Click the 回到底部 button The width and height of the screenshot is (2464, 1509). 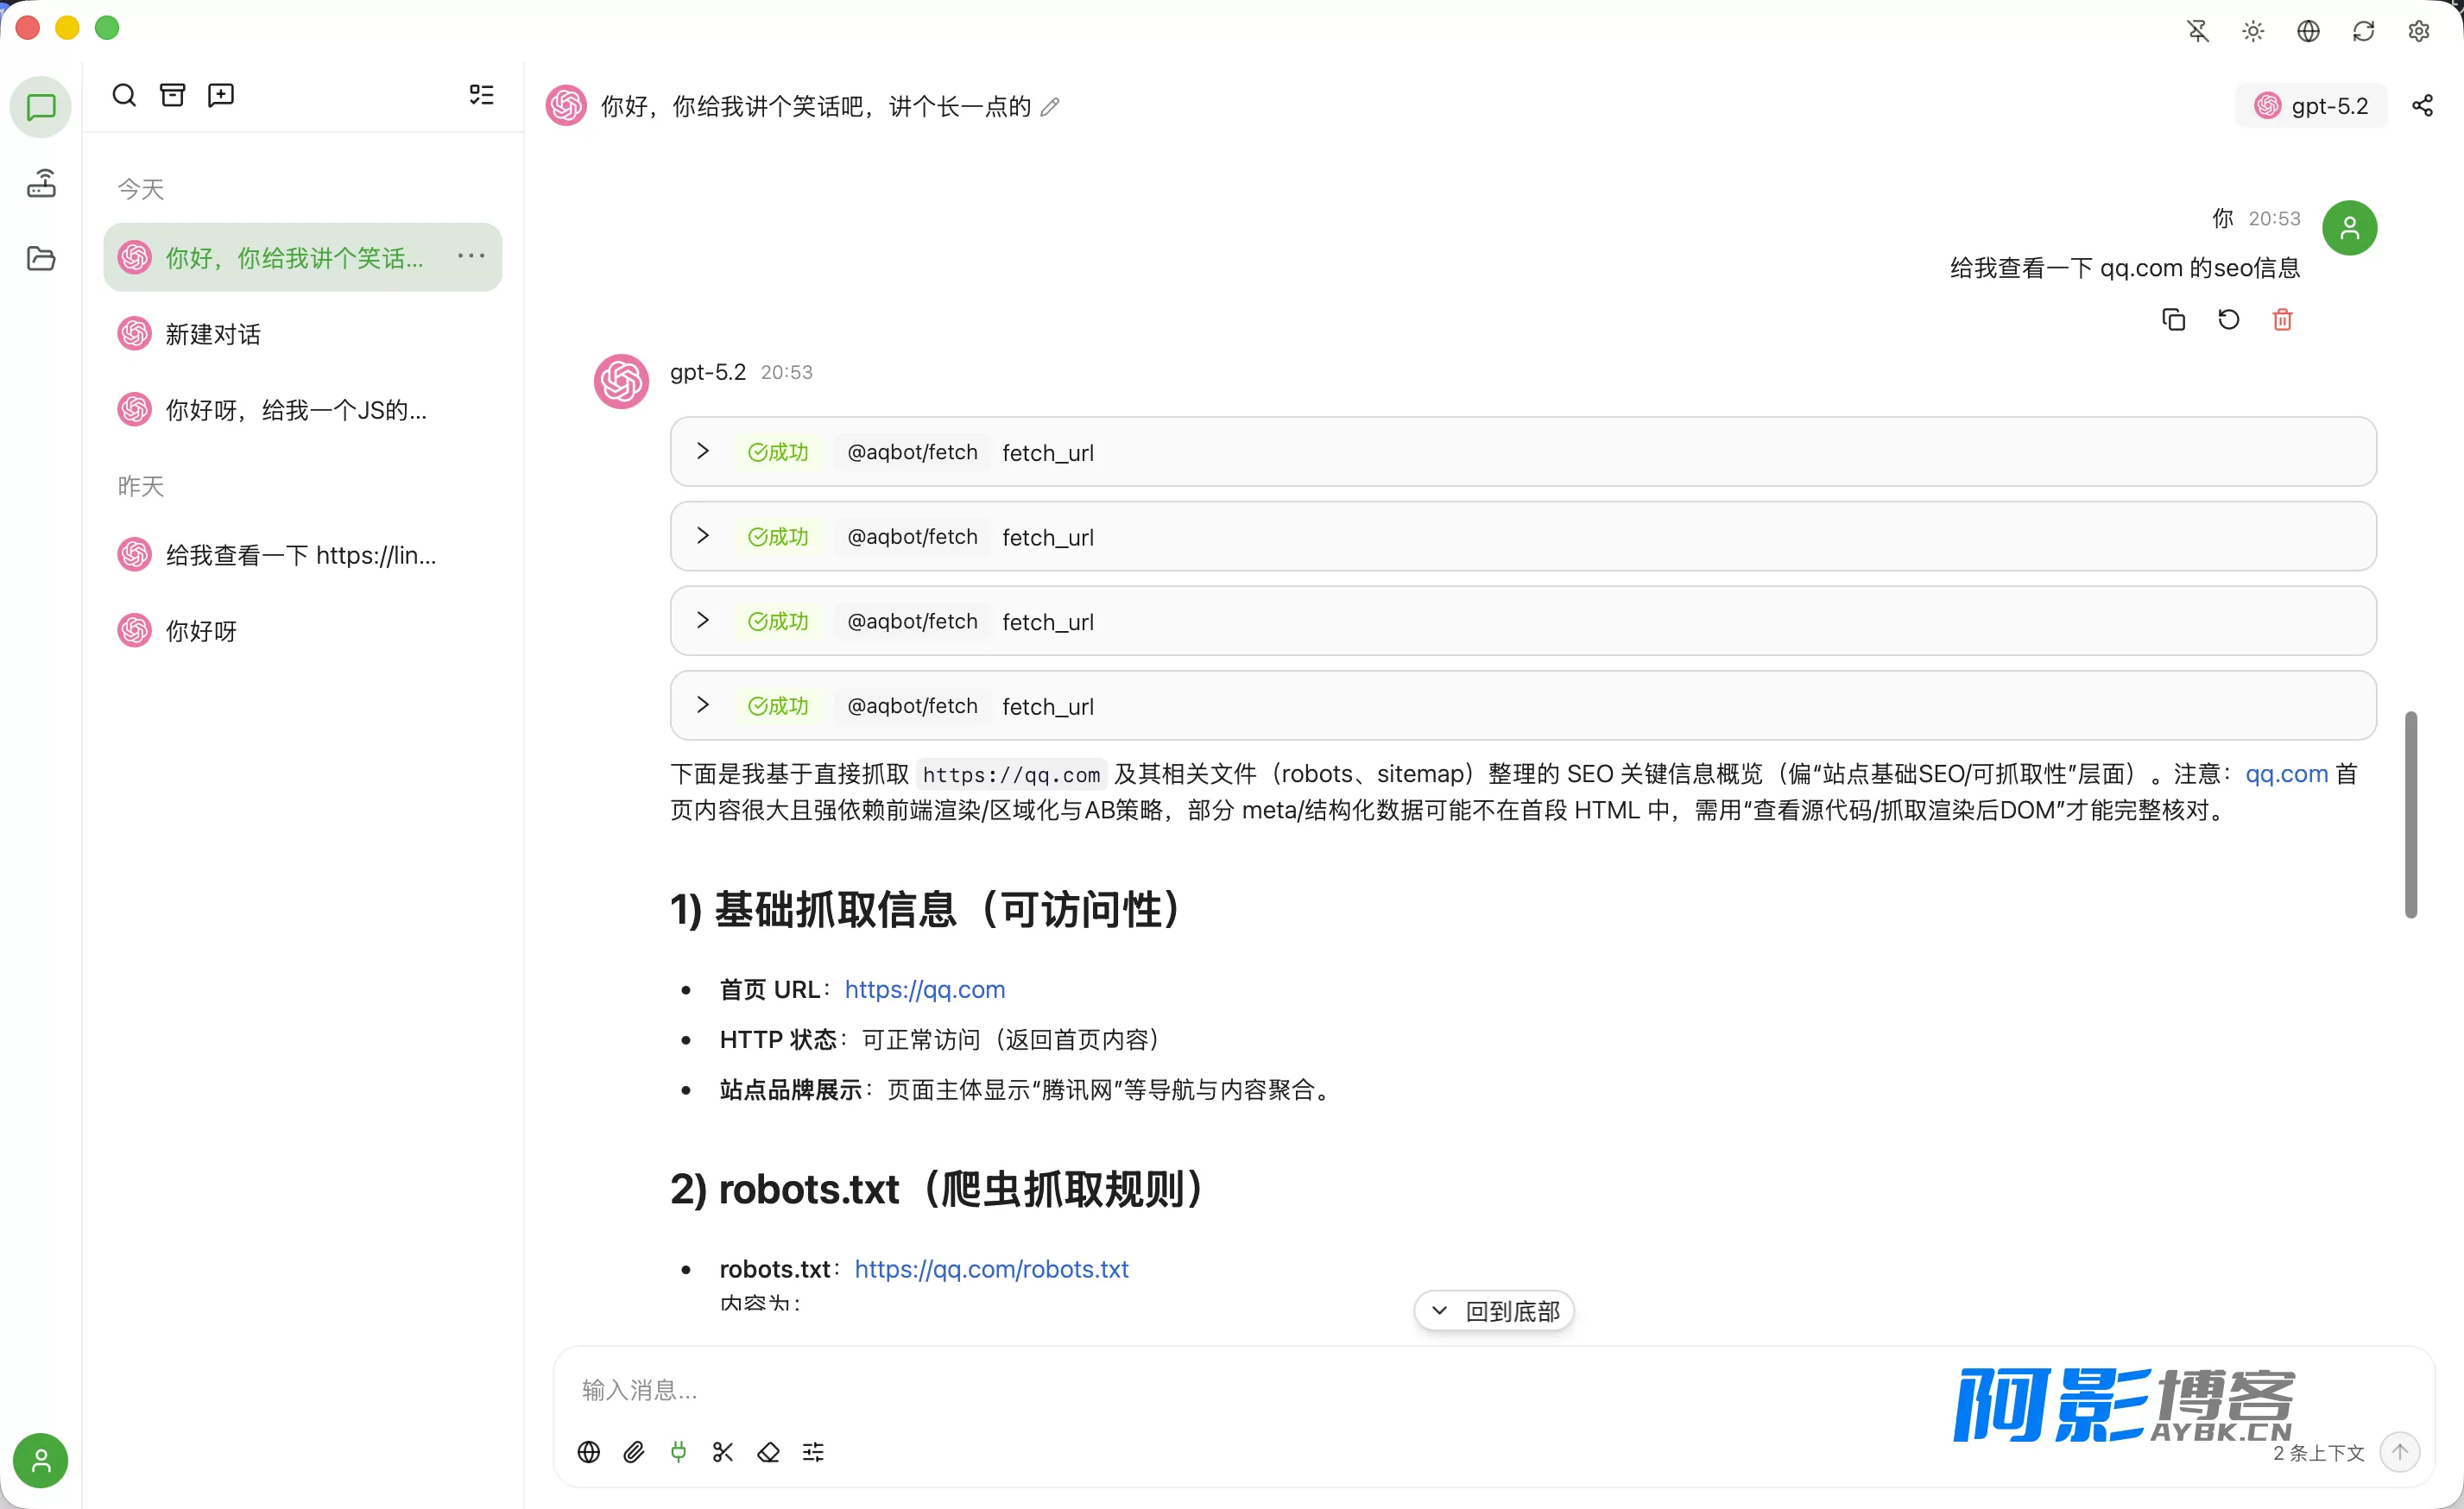pos(1494,1311)
